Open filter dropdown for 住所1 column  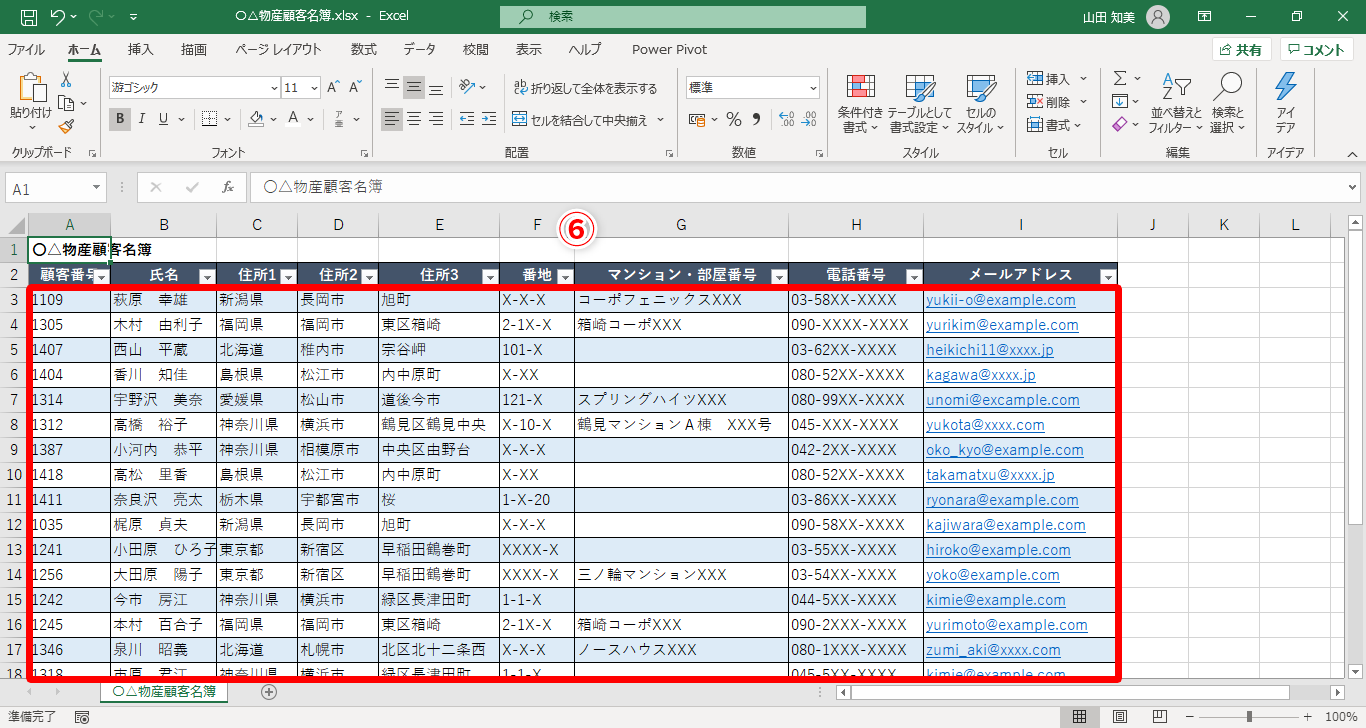coord(287,276)
